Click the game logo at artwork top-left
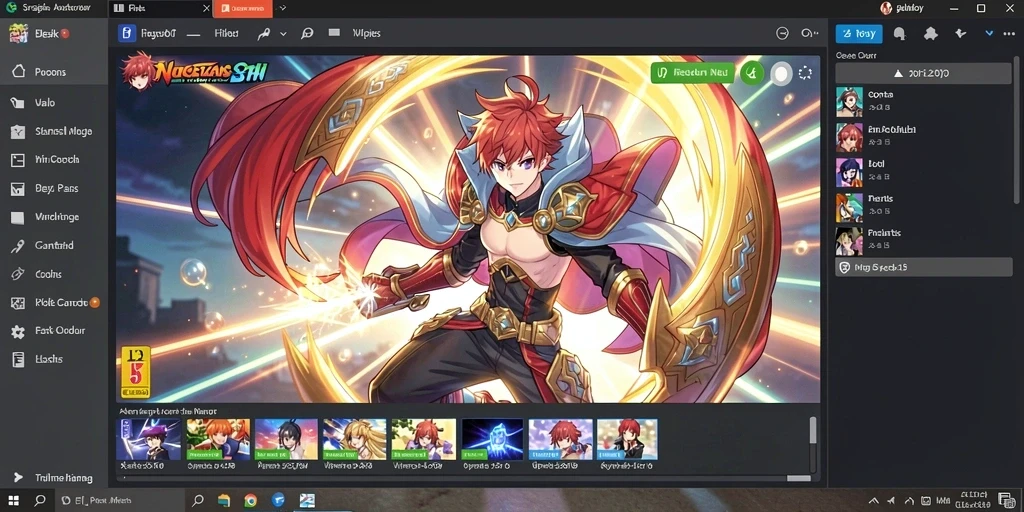This screenshot has width=1024, height=512. click(x=194, y=72)
